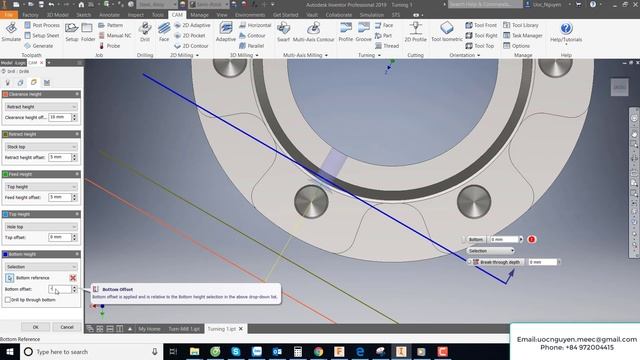The height and width of the screenshot is (360, 640).
Task: Open Bottom height Selection dropdown
Action: point(41,267)
